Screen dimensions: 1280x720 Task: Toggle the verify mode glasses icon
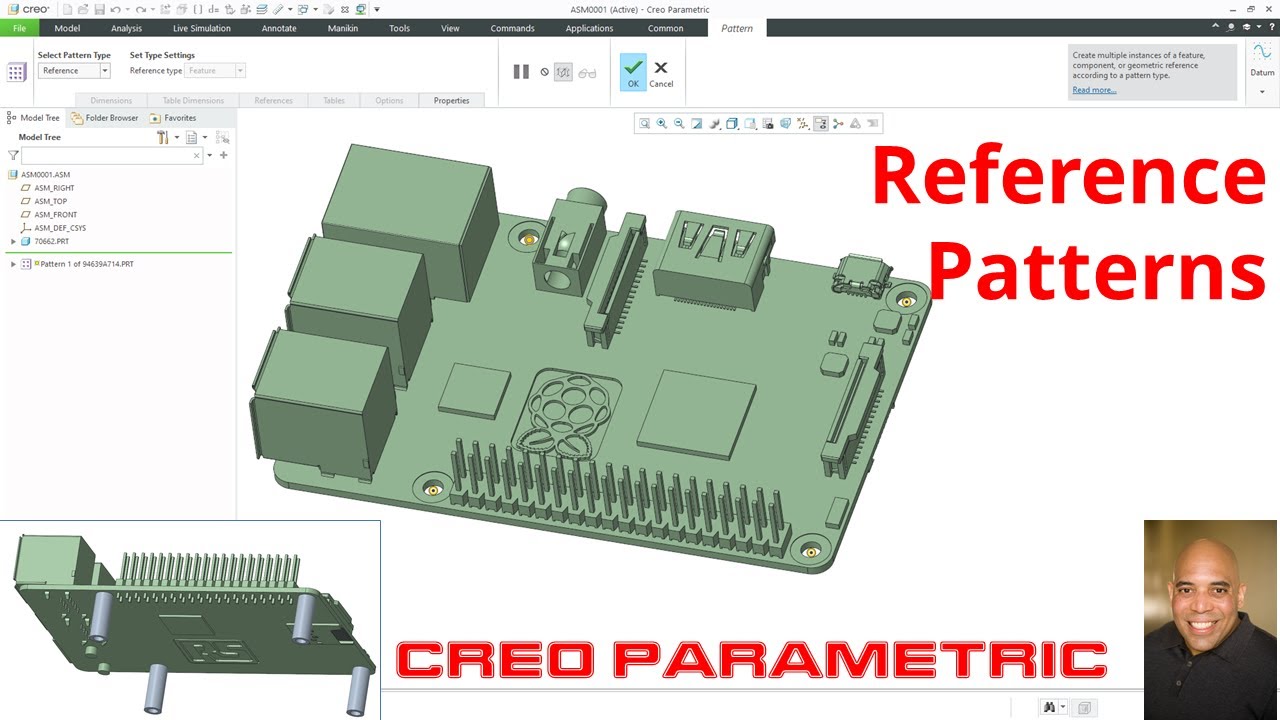point(587,72)
